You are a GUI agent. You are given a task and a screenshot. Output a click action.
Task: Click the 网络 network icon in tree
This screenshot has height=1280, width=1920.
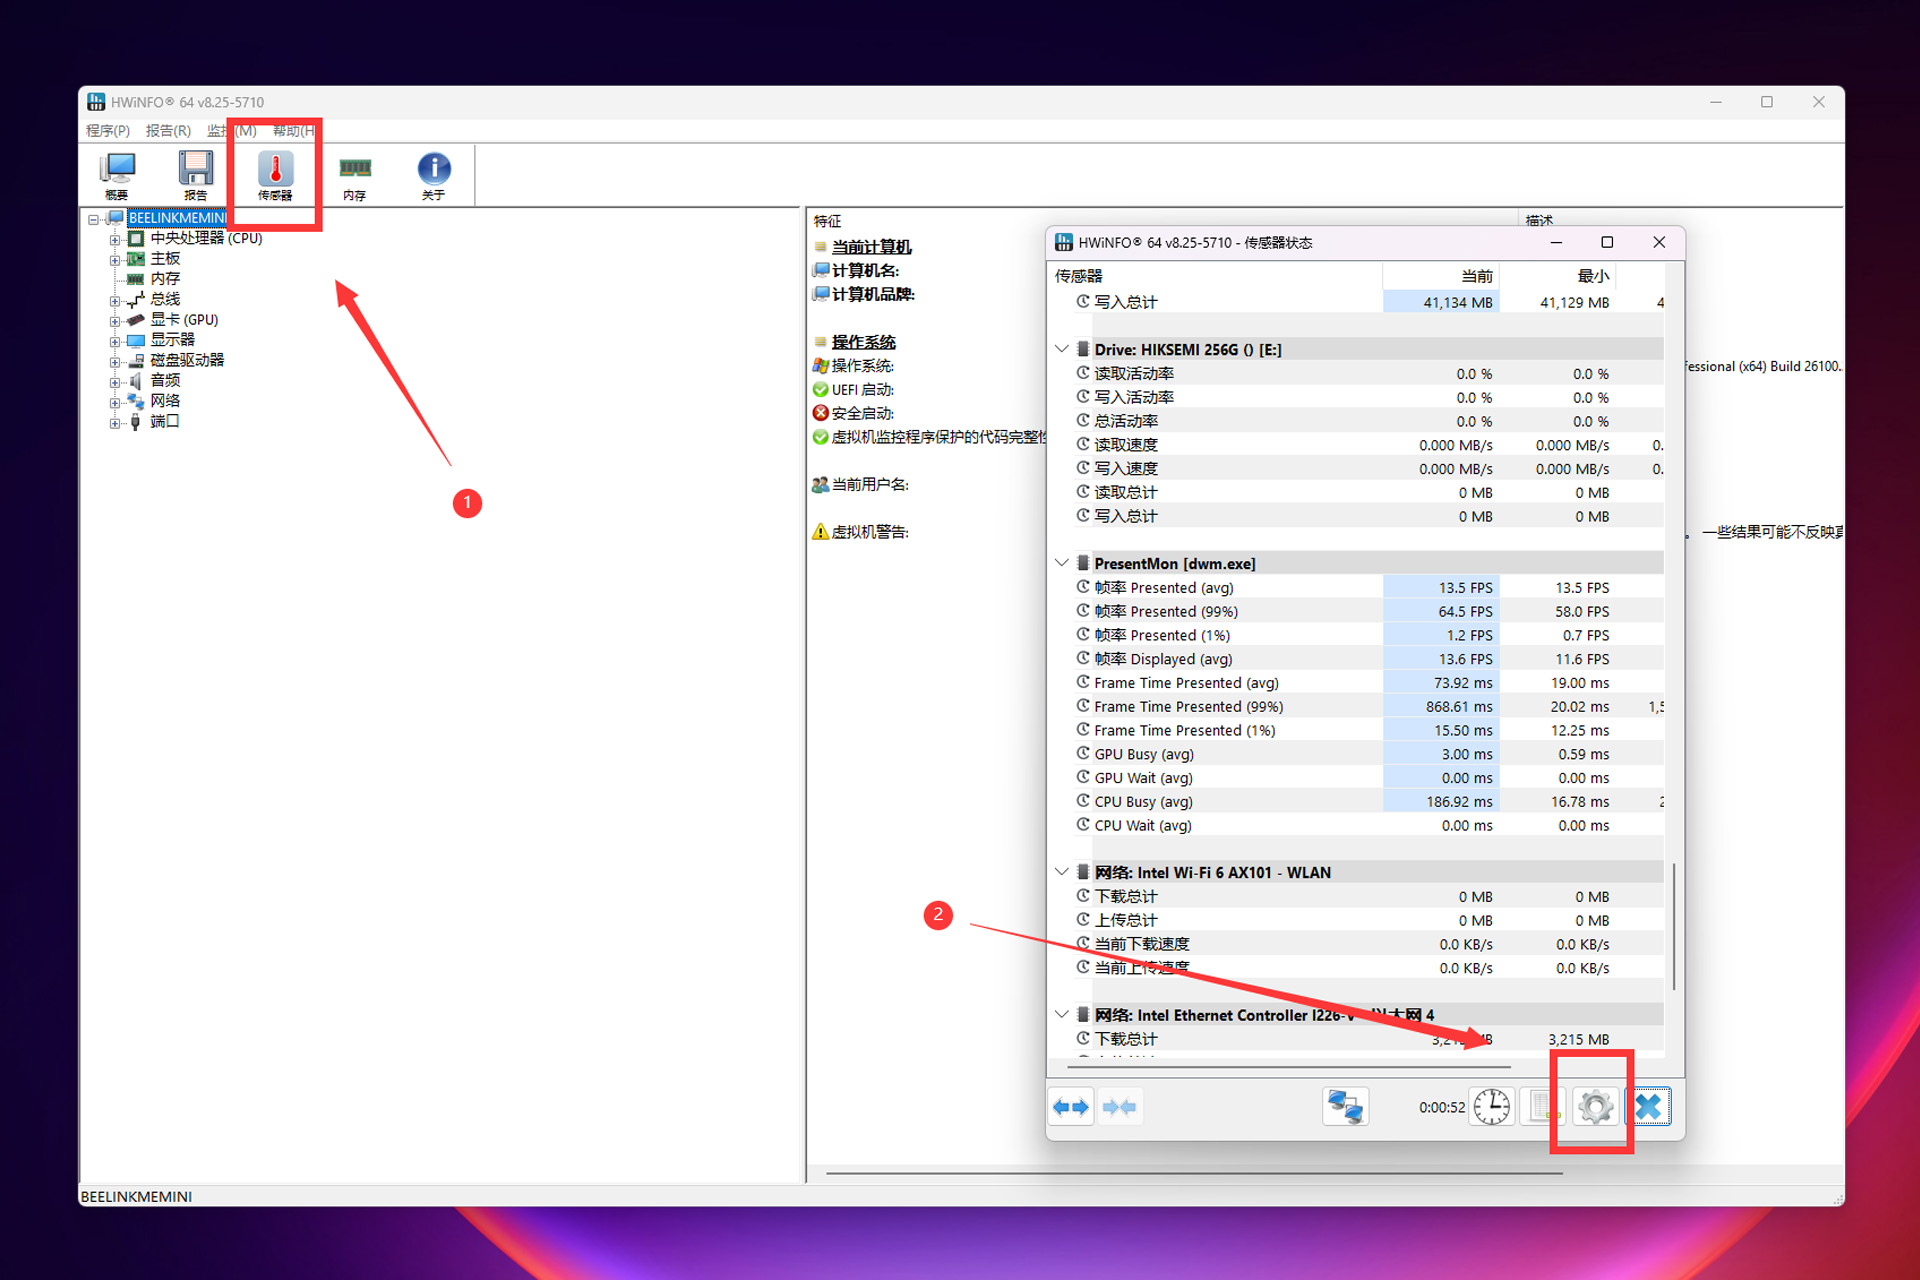tap(135, 401)
